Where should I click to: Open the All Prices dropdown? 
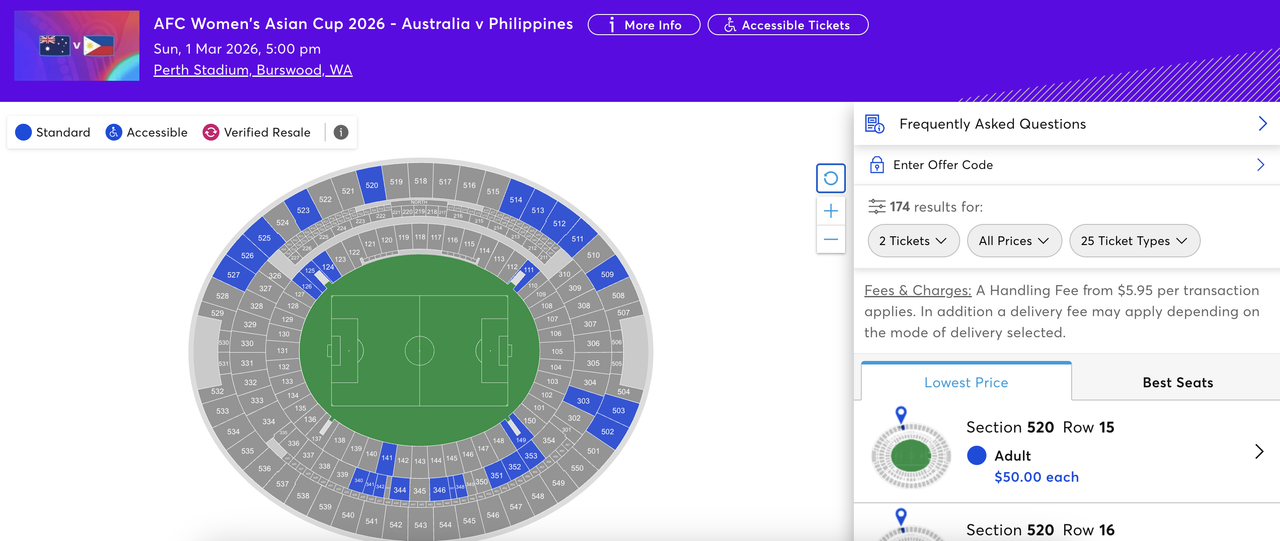coord(1014,241)
